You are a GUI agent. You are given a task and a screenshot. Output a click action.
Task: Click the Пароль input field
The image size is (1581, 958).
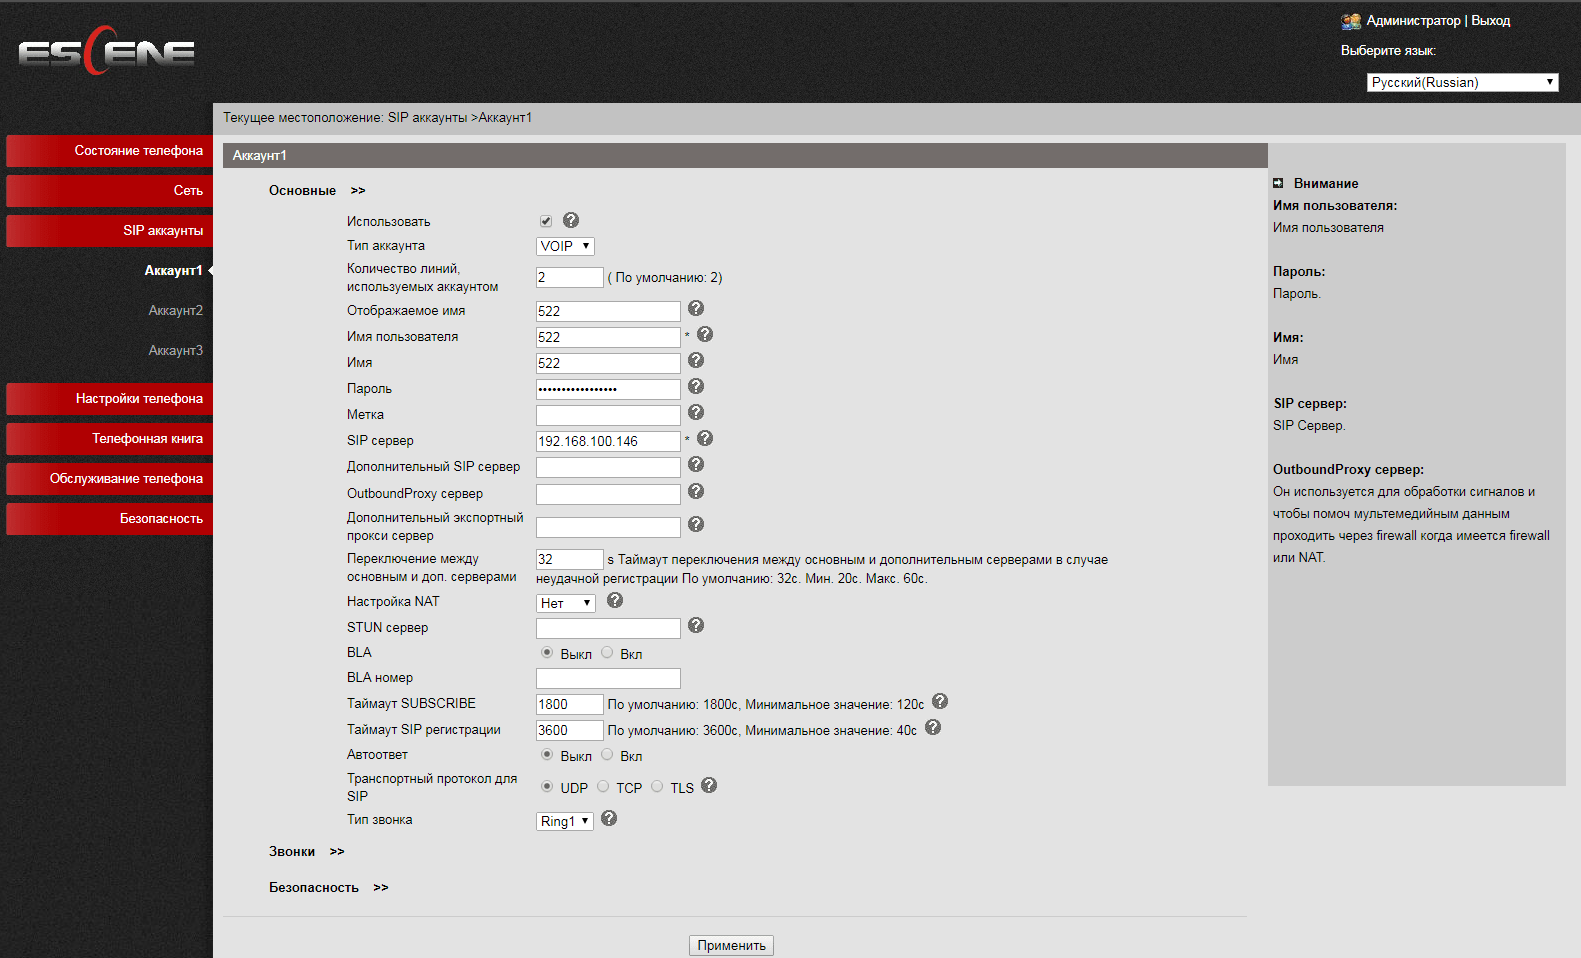pos(608,389)
